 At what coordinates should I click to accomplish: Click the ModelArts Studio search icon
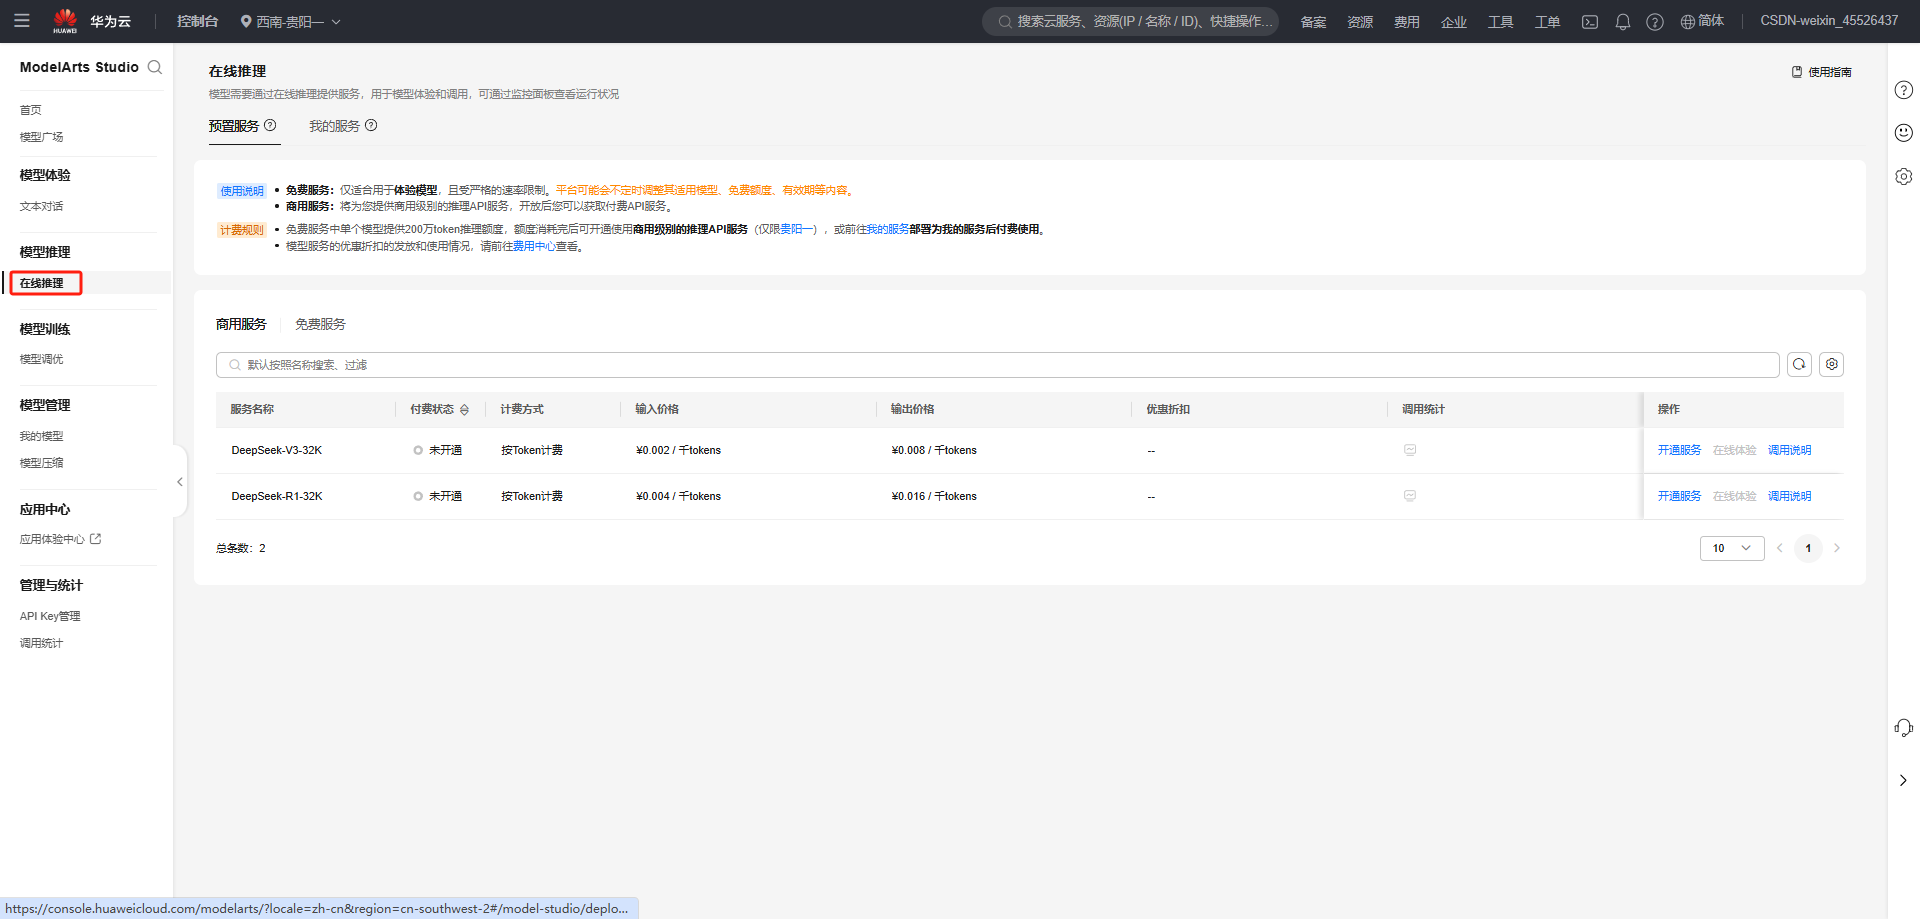point(155,67)
